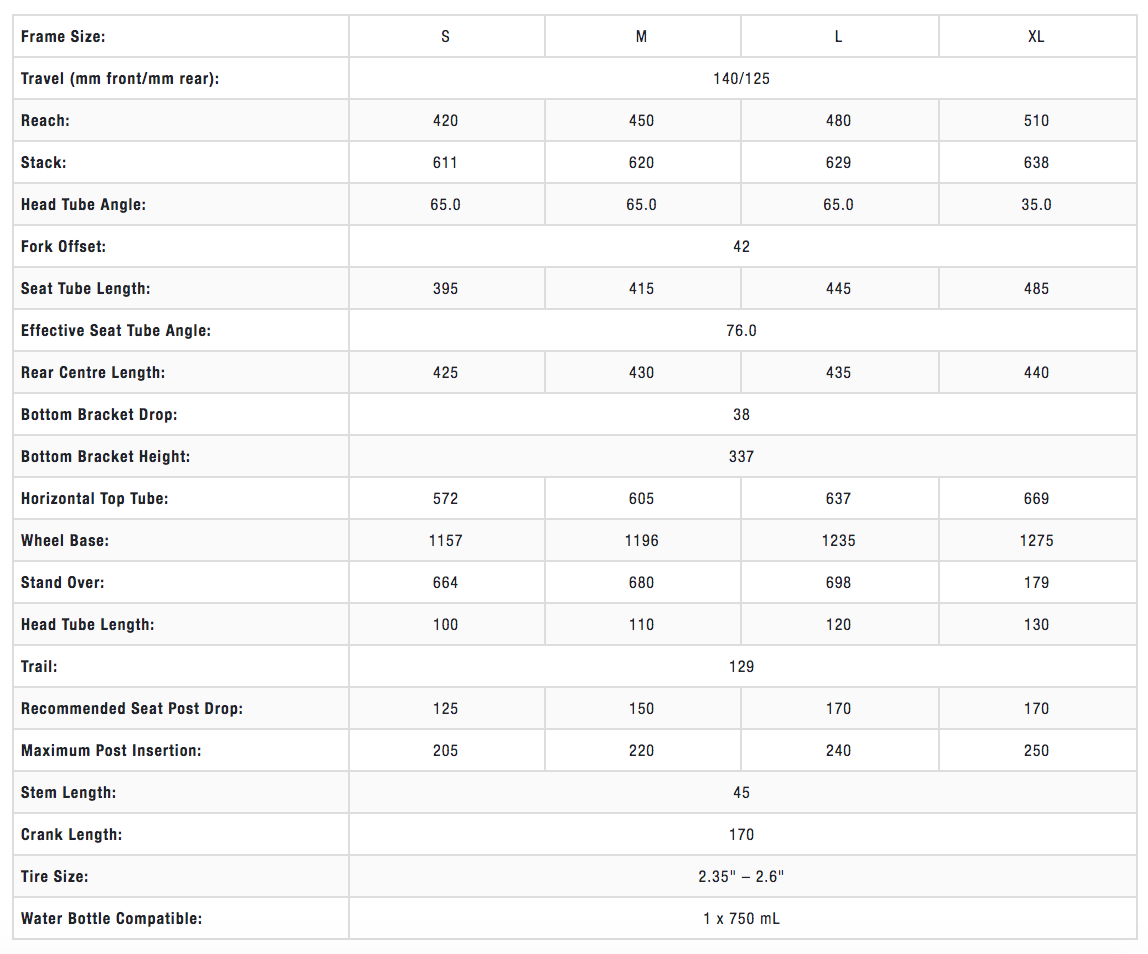This screenshot has height=954, width=1148.
Task: Select the Trail value 129
Action: pos(741,667)
